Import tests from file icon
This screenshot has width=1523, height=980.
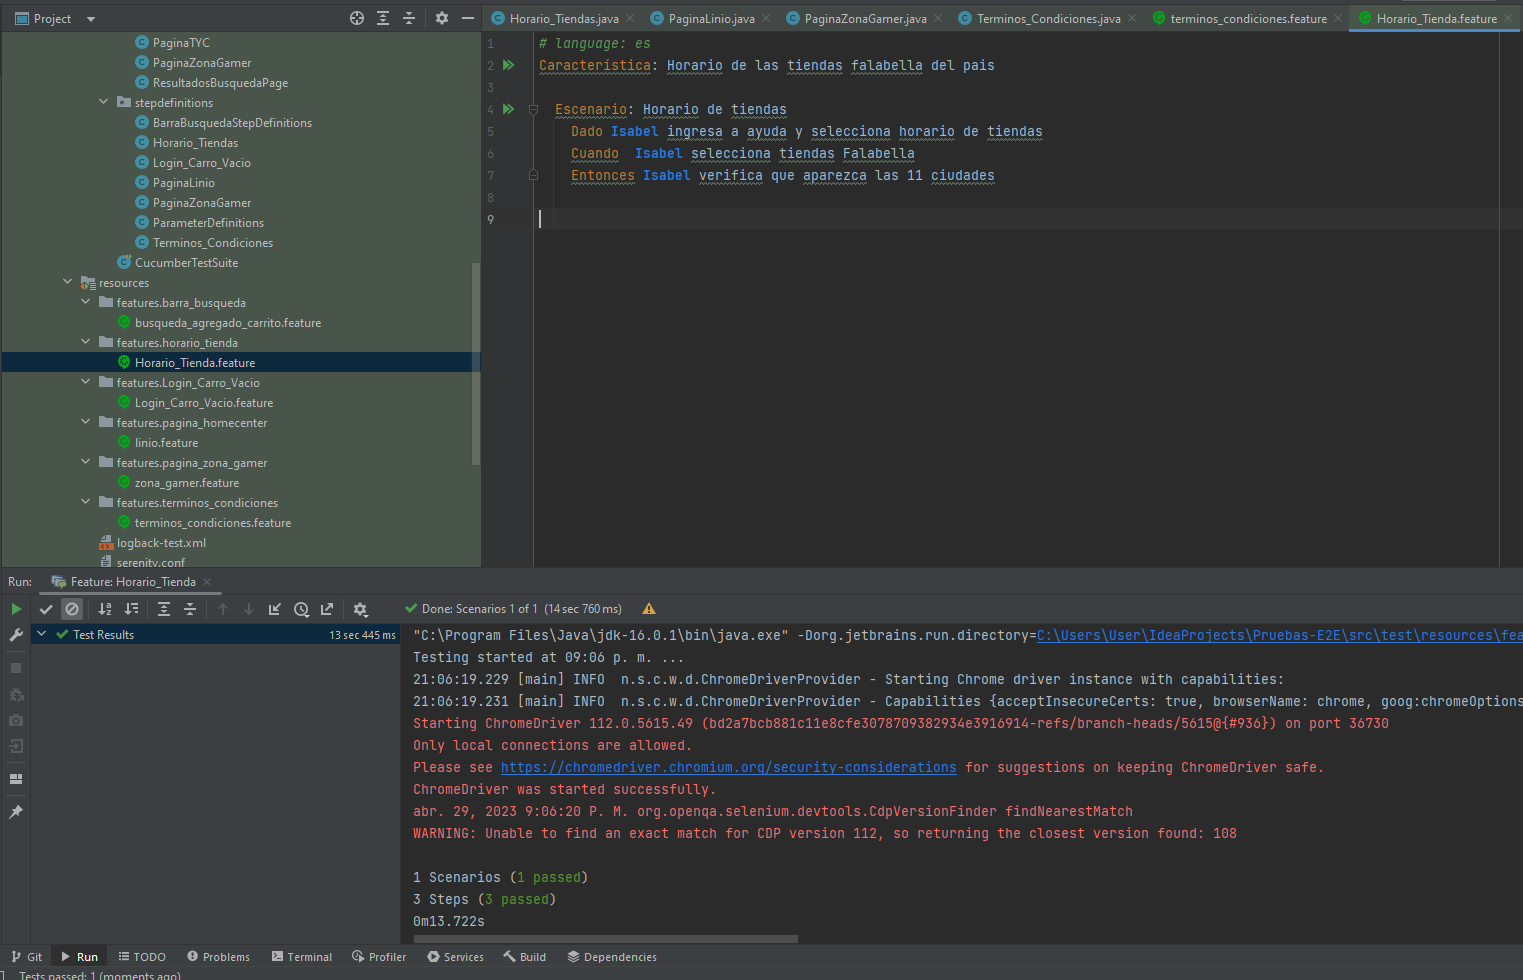[x=276, y=608]
